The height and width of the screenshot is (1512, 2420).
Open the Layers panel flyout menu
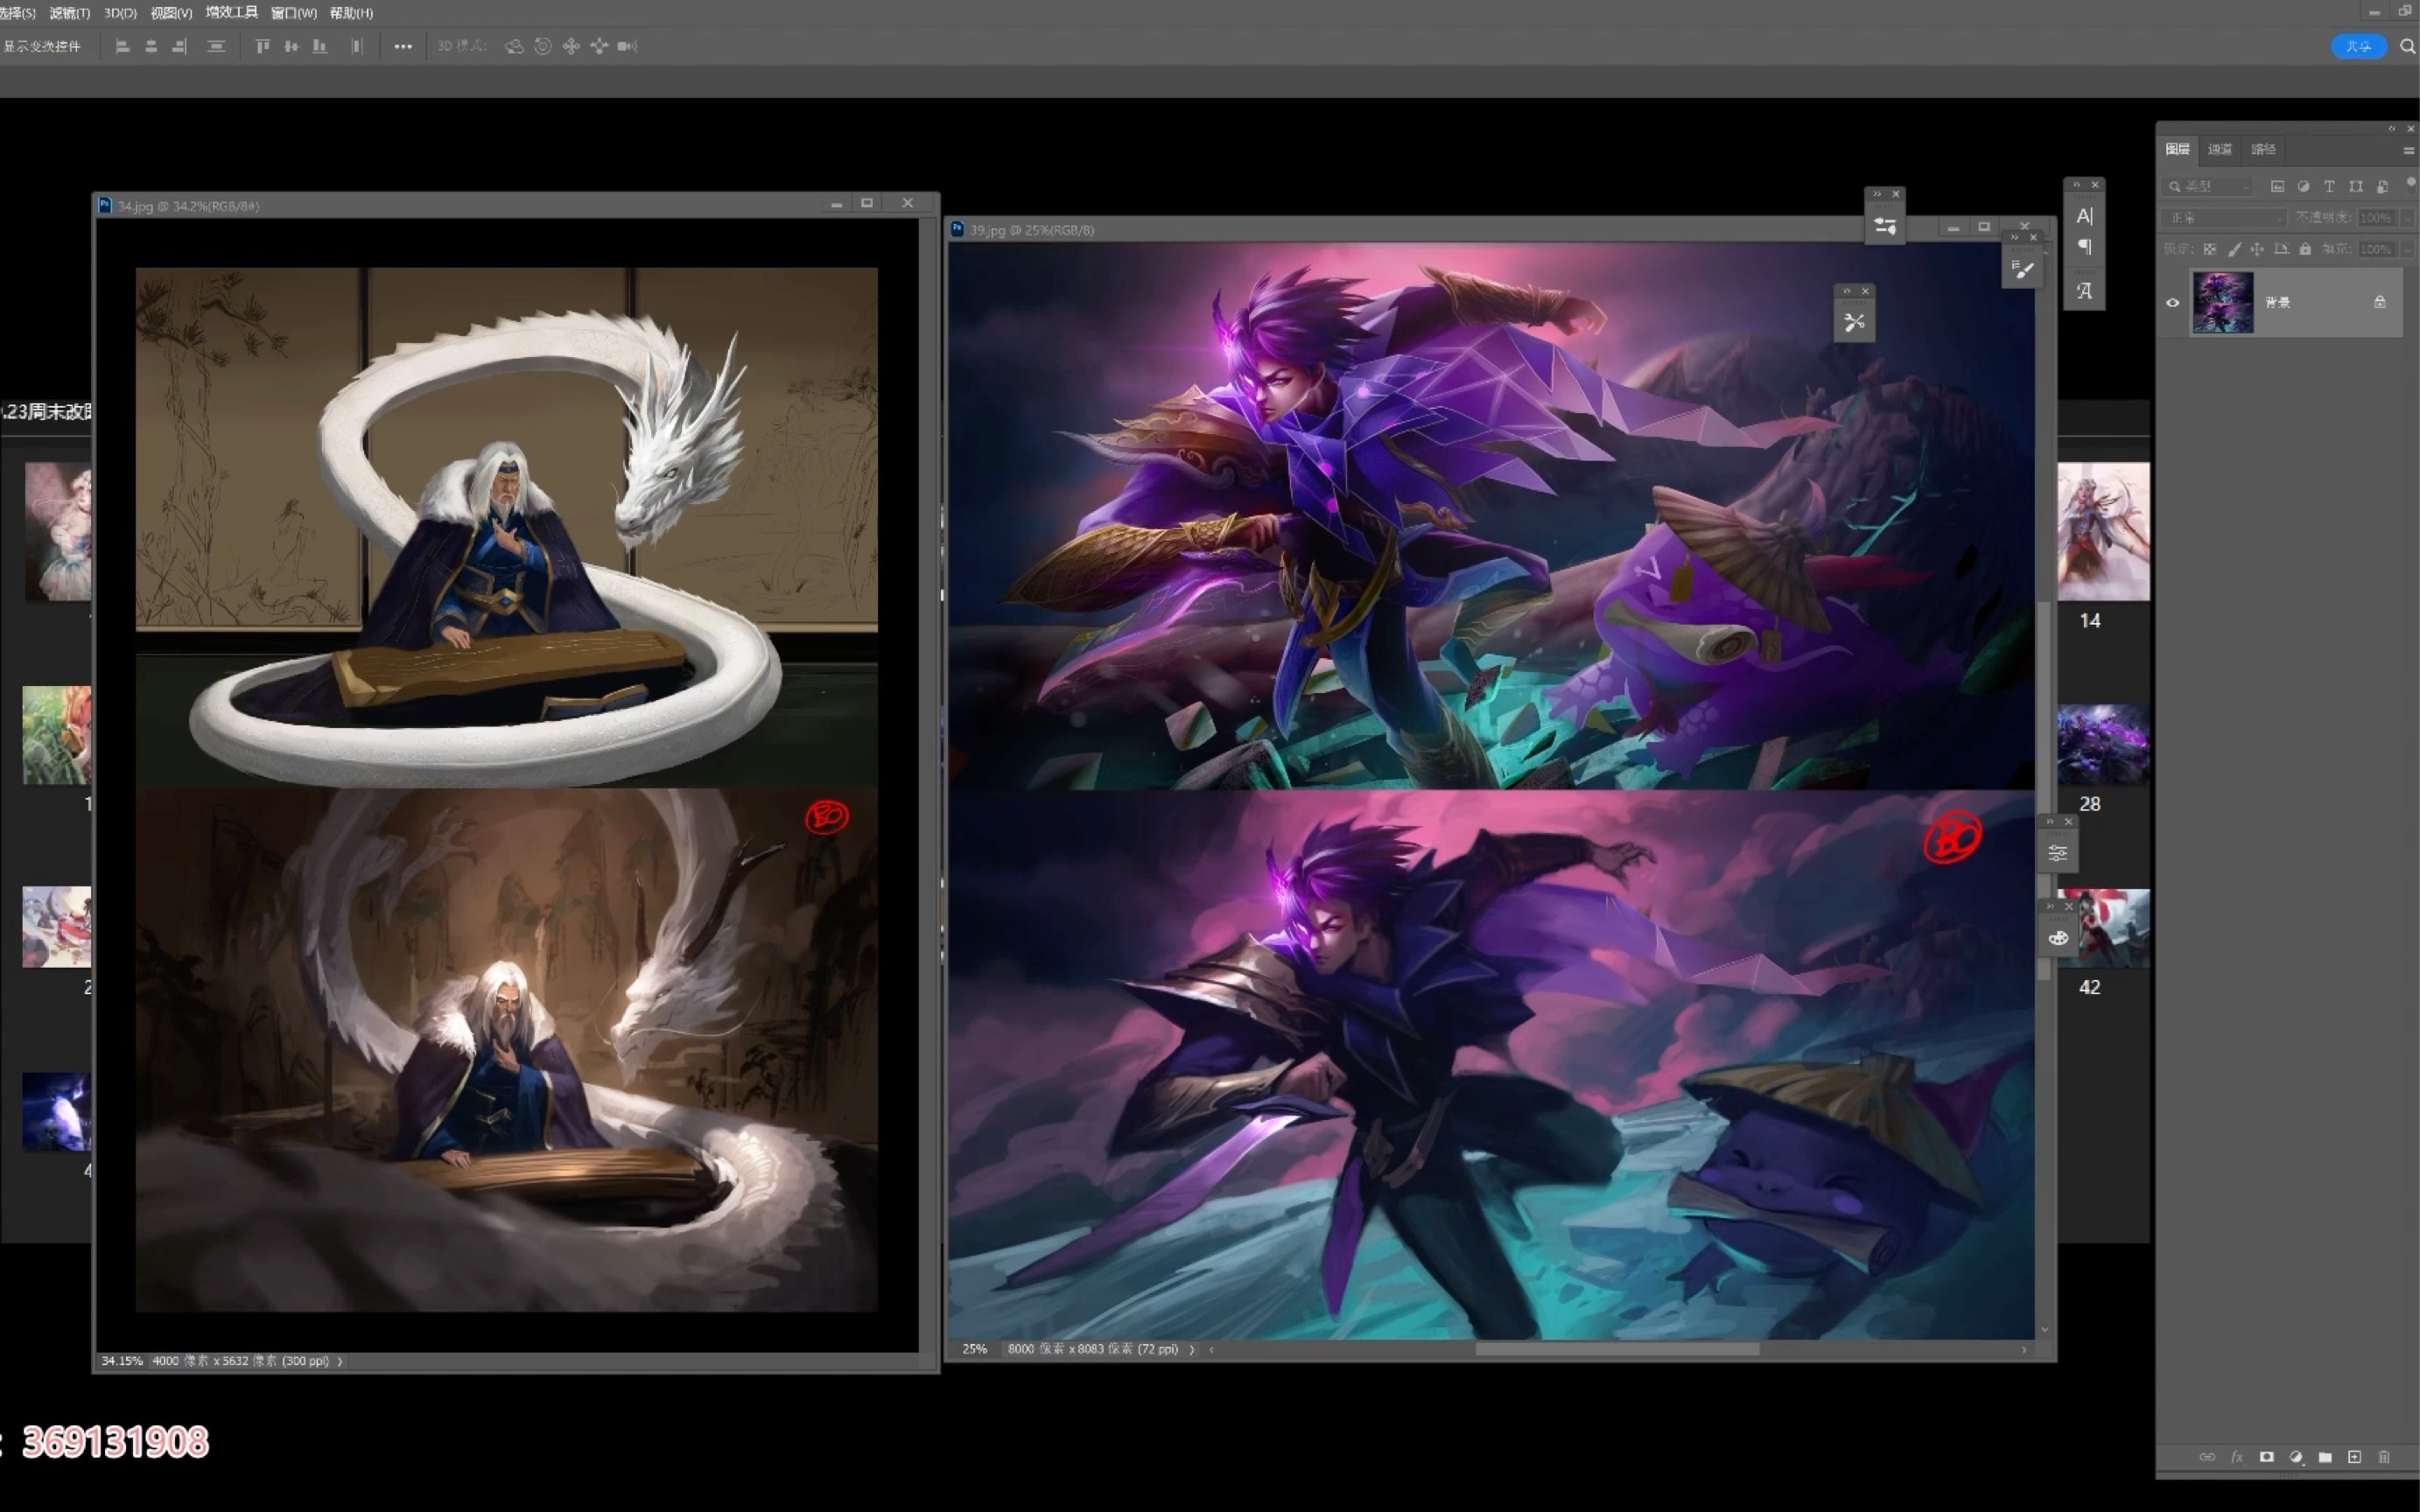pos(2407,150)
